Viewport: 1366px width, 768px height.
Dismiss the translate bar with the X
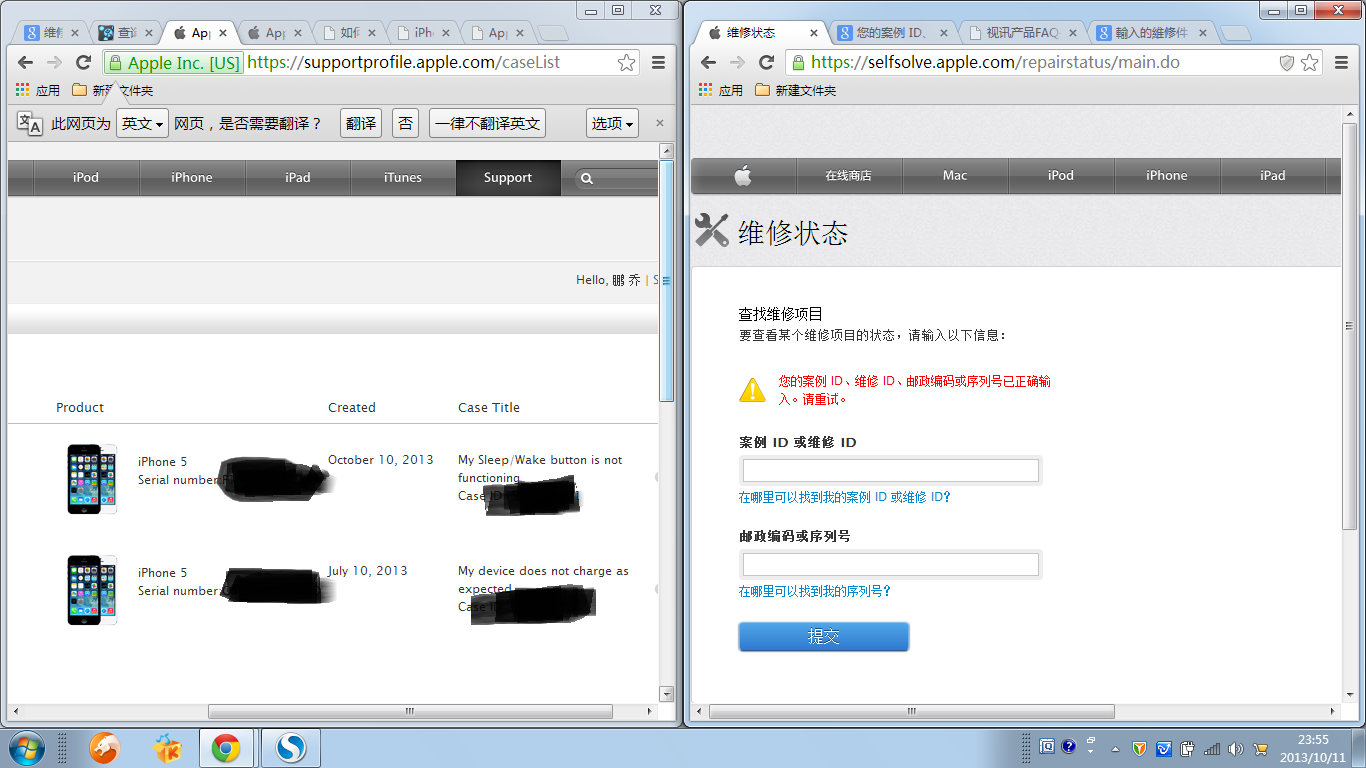pos(659,123)
